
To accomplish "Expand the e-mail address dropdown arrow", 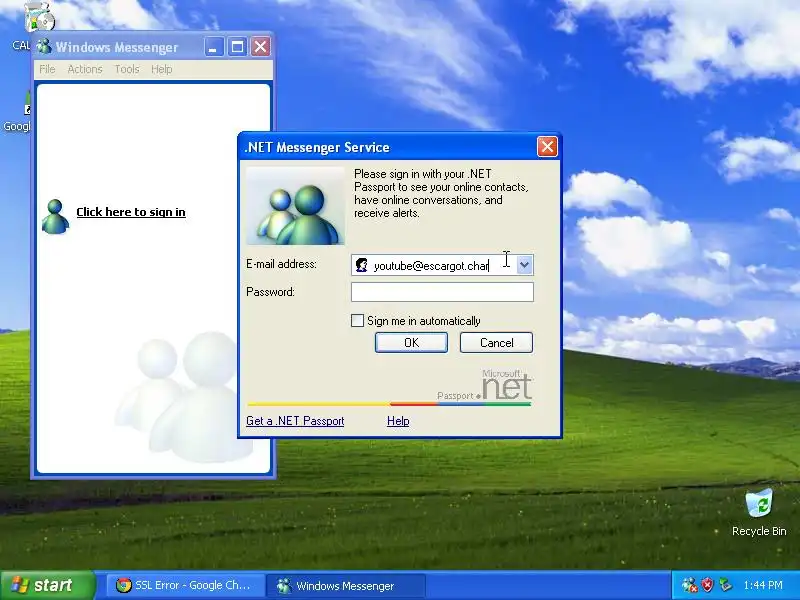I will coord(524,265).
